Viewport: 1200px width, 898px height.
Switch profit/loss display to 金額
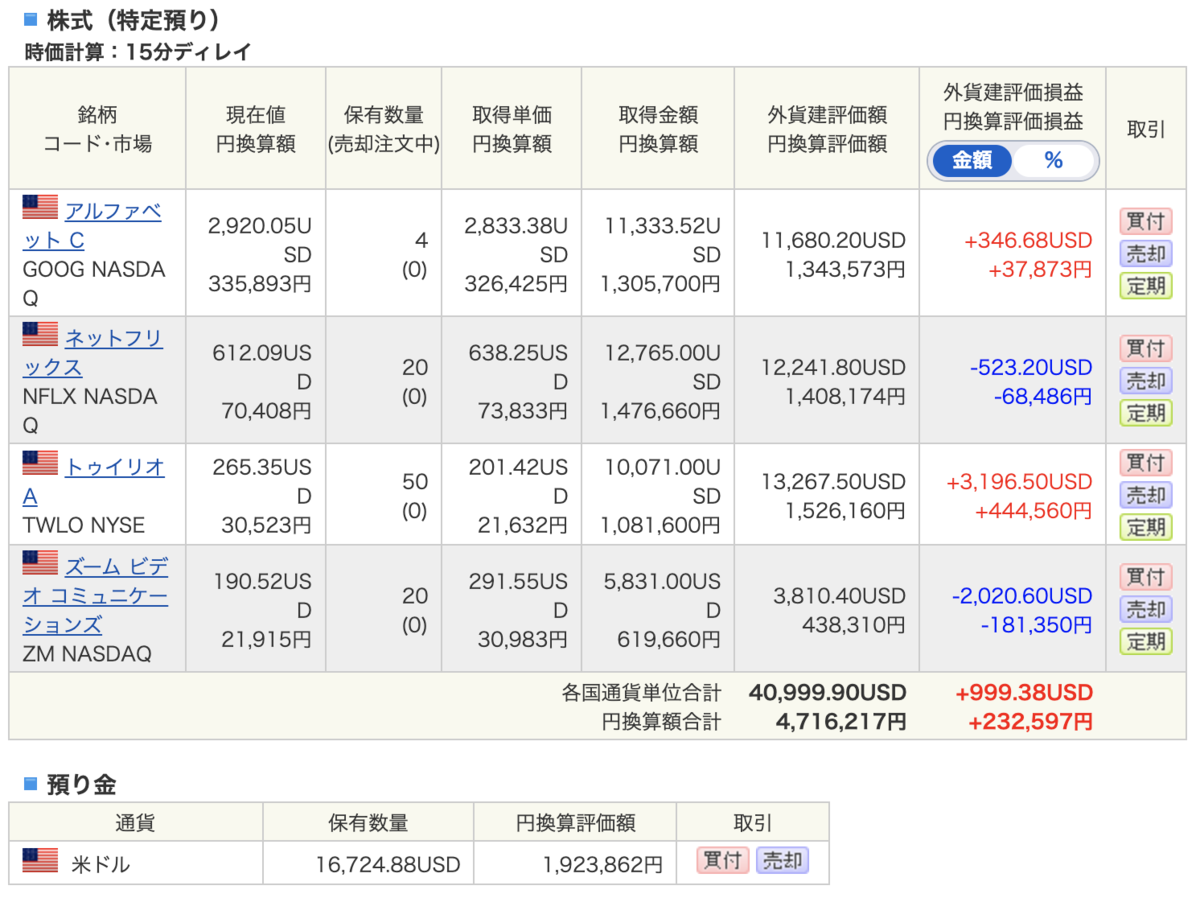click(x=971, y=160)
